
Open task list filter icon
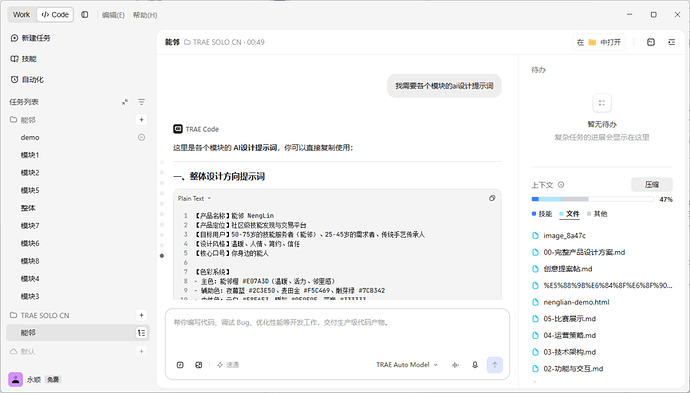click(x=141, y=102)
